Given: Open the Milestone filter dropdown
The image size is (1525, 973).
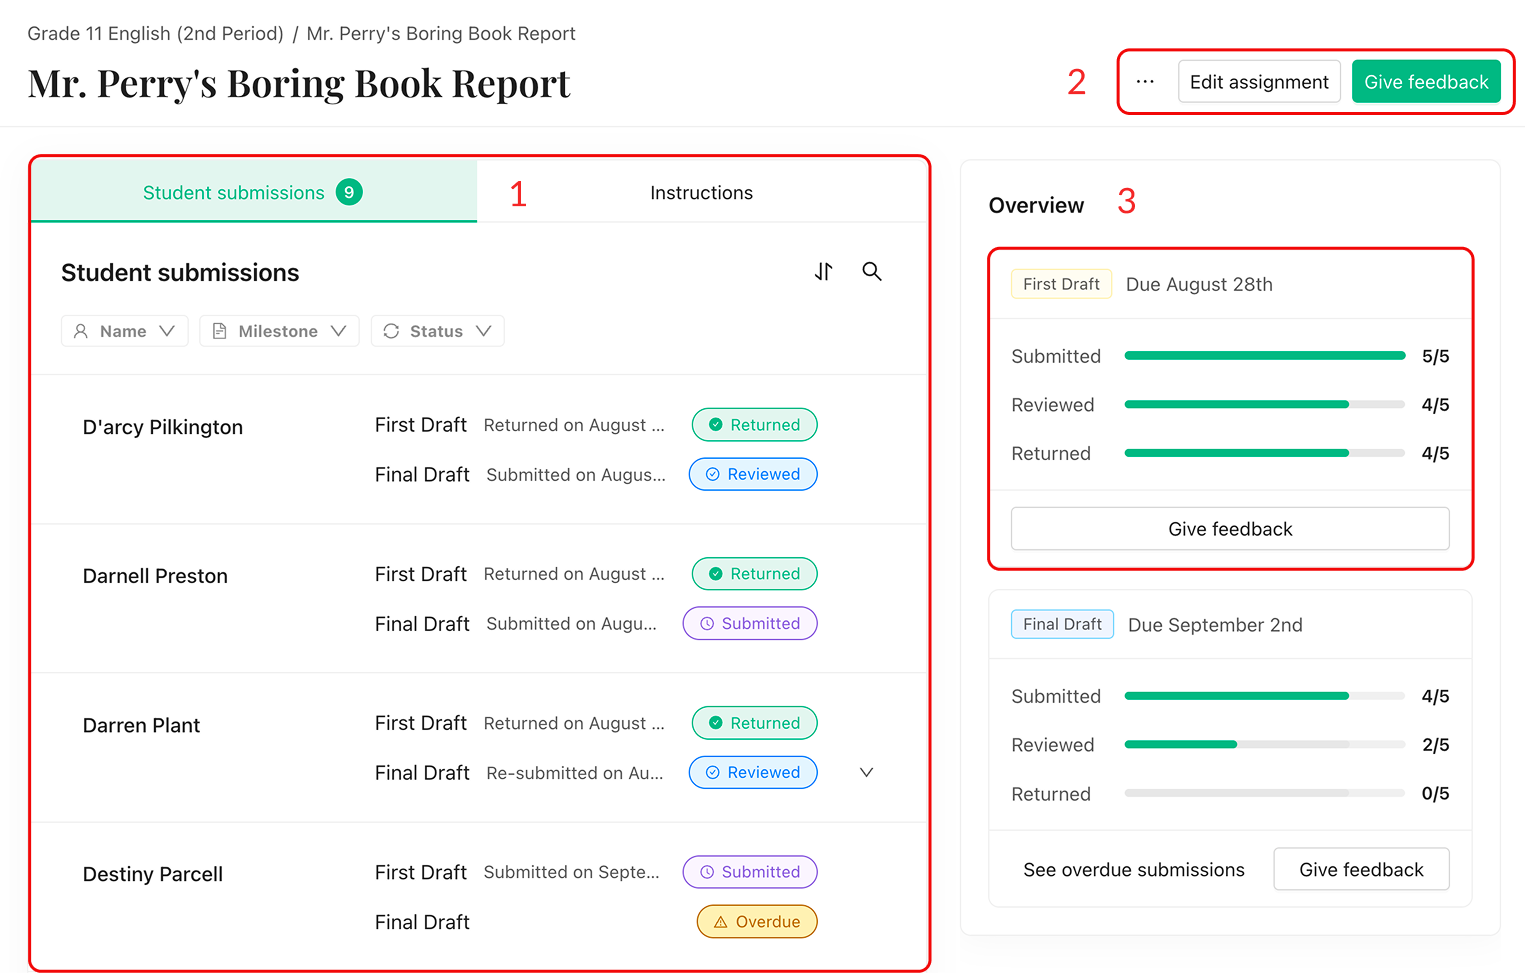Looking at the screenshot, I should tap(279, 331).
